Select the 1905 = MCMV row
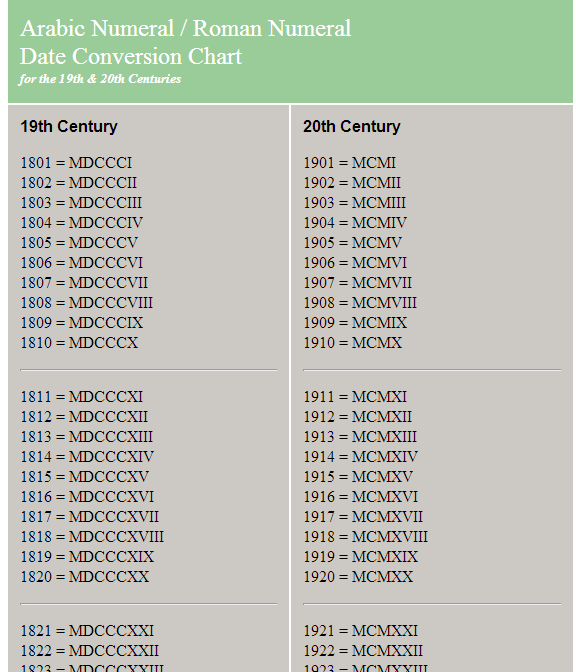The width and height of the screenshot is (576, 672). tap(353, 243)
